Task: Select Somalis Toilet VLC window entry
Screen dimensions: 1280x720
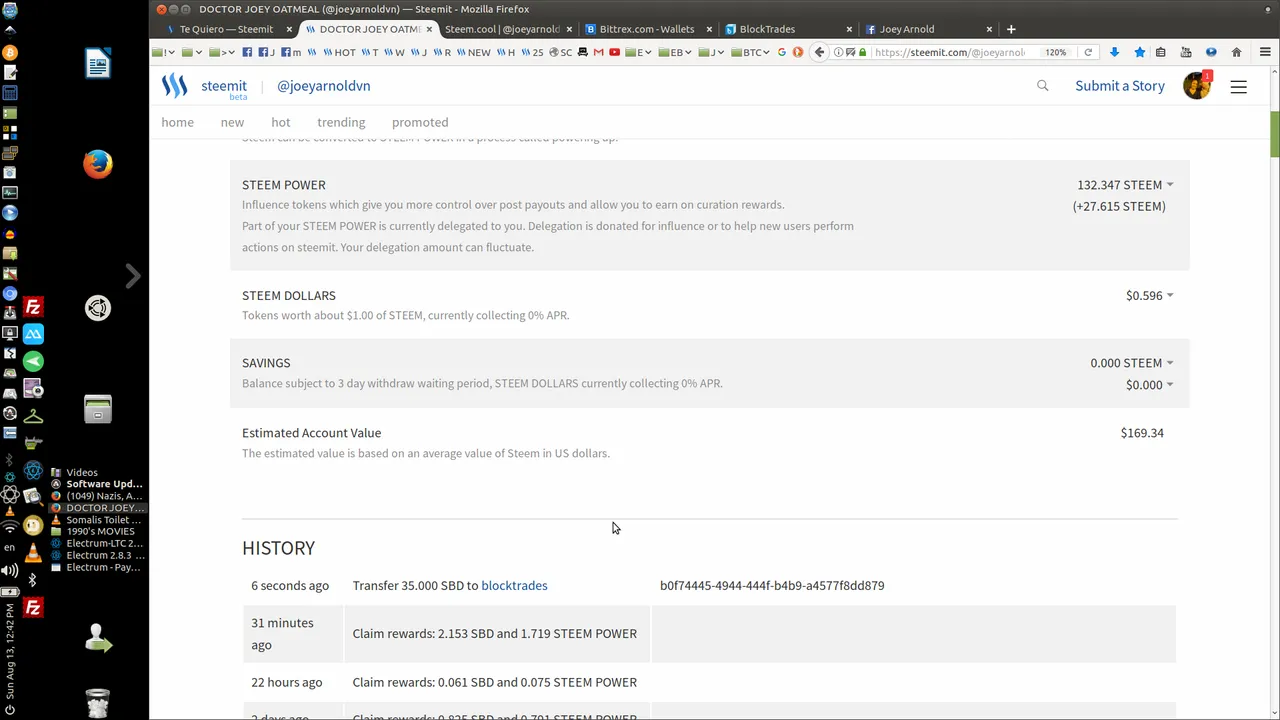Action: 96,520
